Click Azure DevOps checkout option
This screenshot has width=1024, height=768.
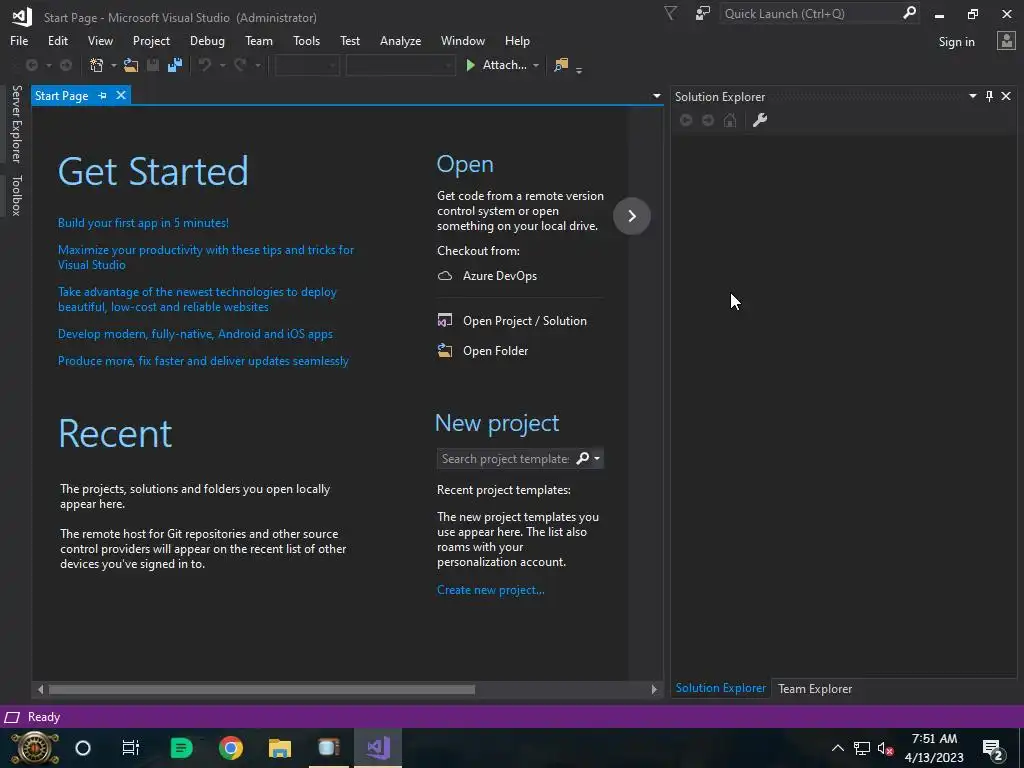click(500, 276)
